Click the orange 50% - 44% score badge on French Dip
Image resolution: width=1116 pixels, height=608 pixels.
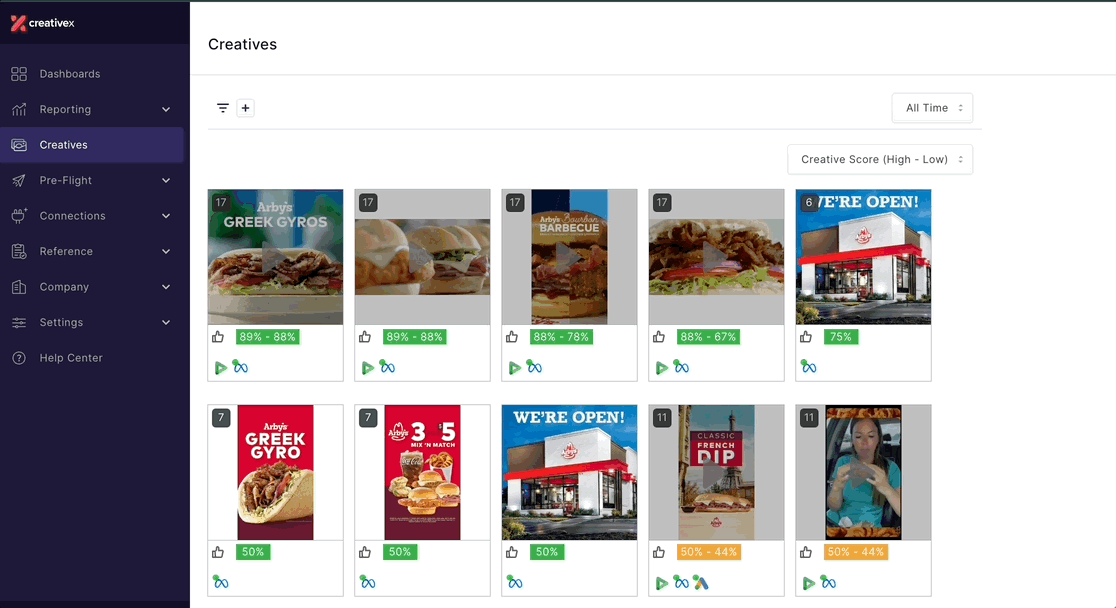707,552
